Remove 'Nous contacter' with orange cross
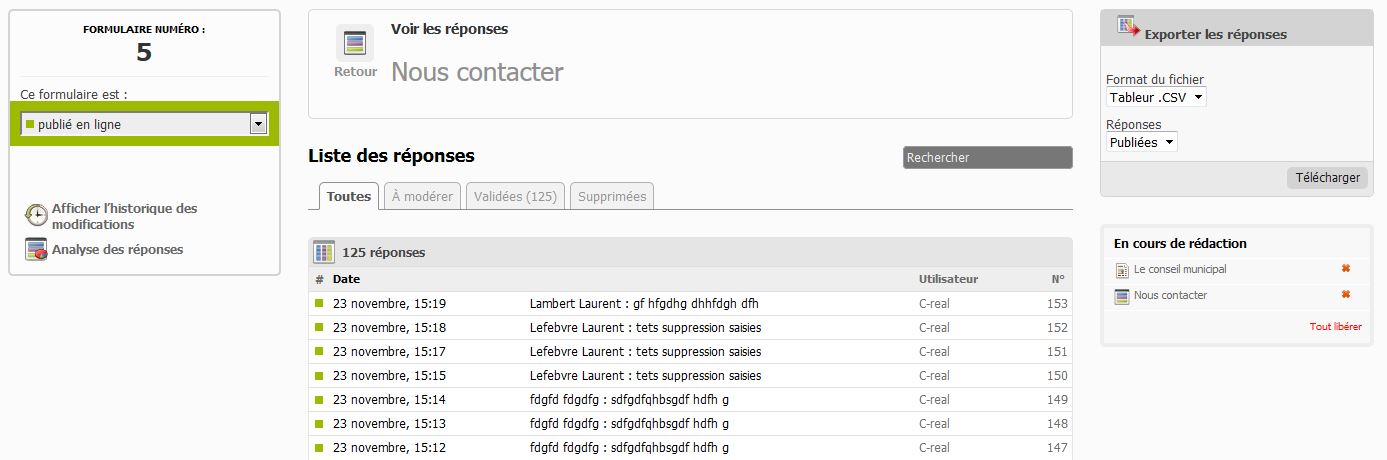1387x460 pixels. coord(1345,295)
